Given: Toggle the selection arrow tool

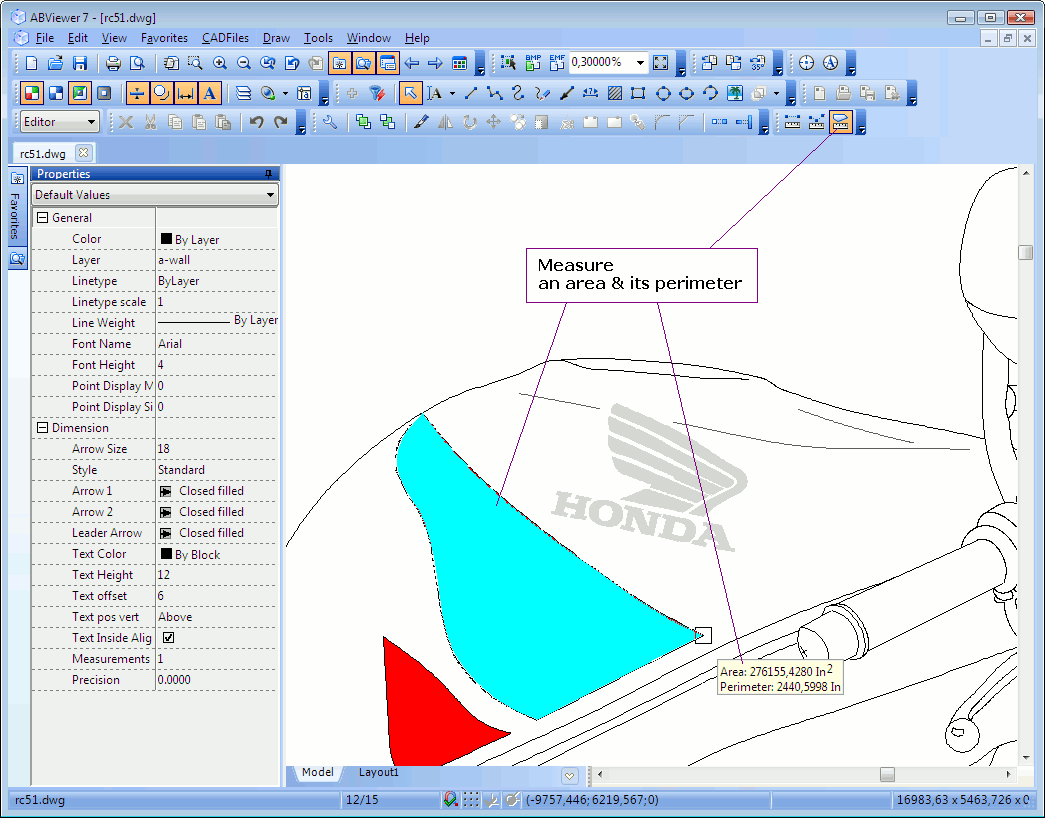Looking at the screenshot, I should point(411,93).
